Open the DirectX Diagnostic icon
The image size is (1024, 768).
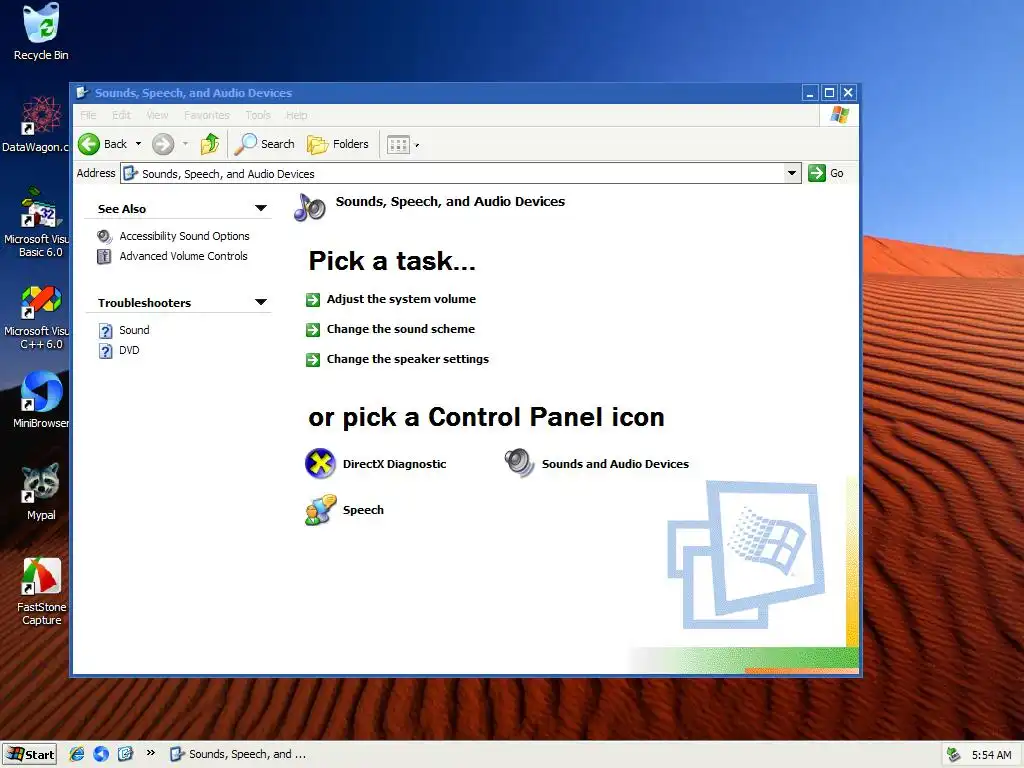pos(320,464)
